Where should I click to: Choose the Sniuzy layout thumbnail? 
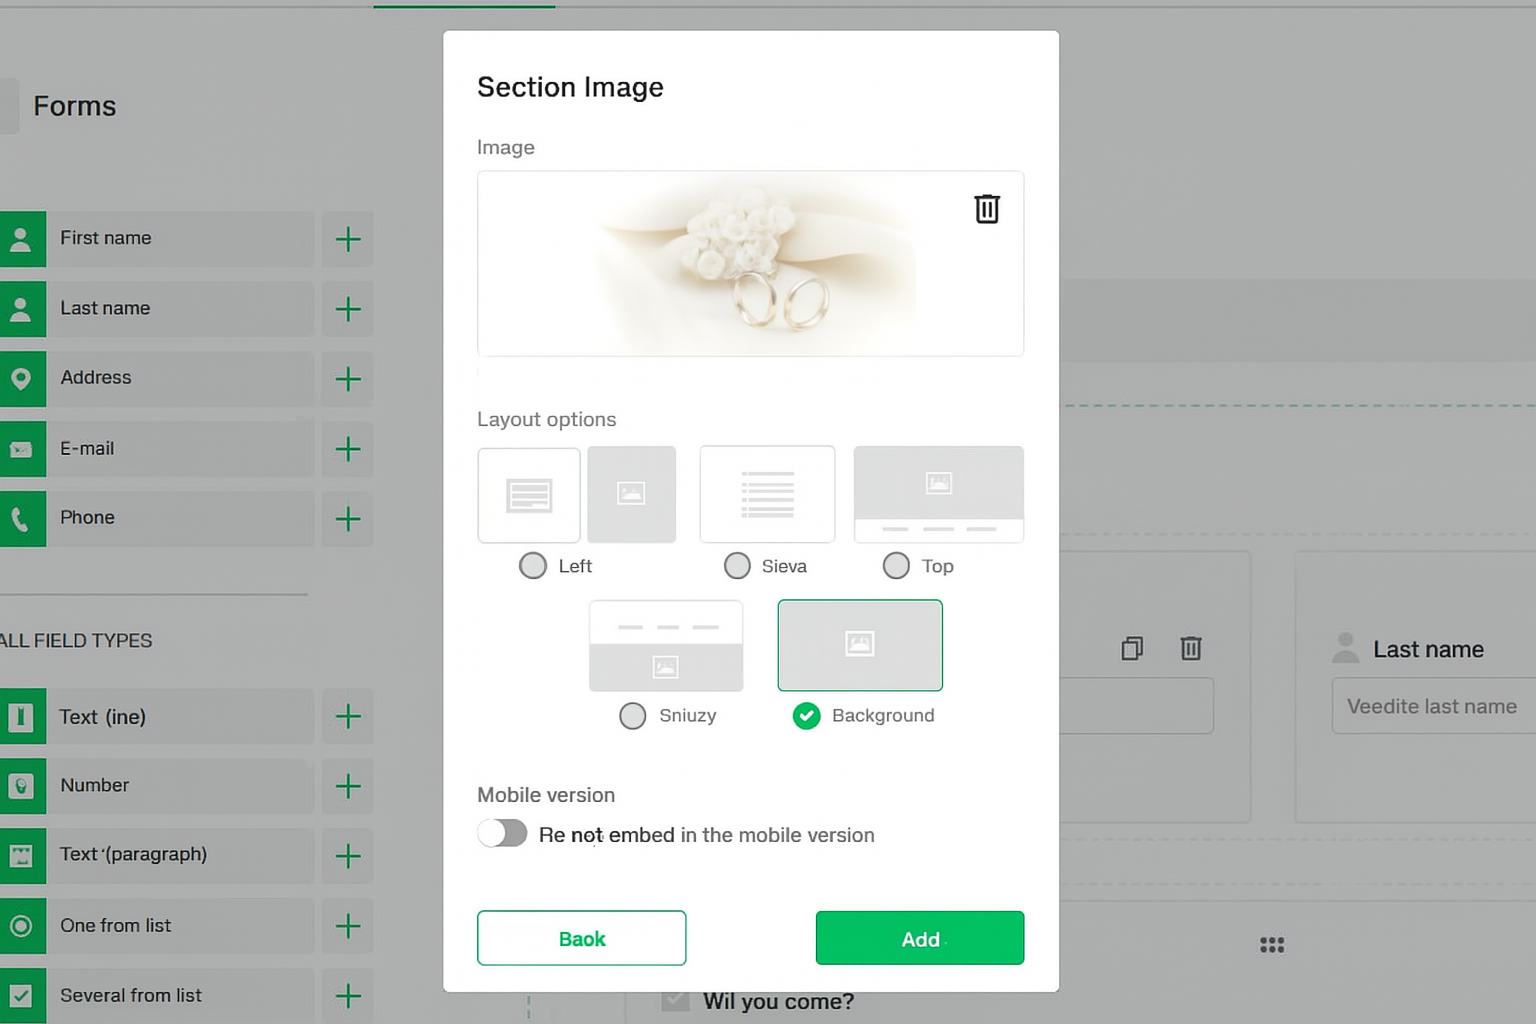(x=666, y=646)
